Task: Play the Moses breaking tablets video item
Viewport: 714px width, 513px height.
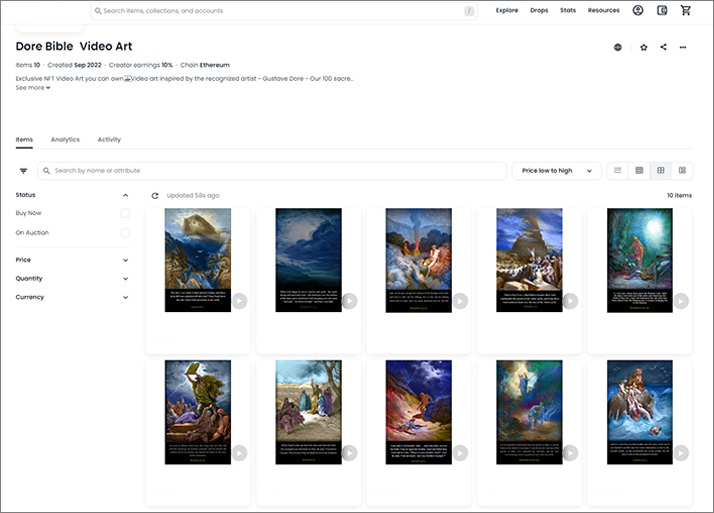Action: point(240,453)
